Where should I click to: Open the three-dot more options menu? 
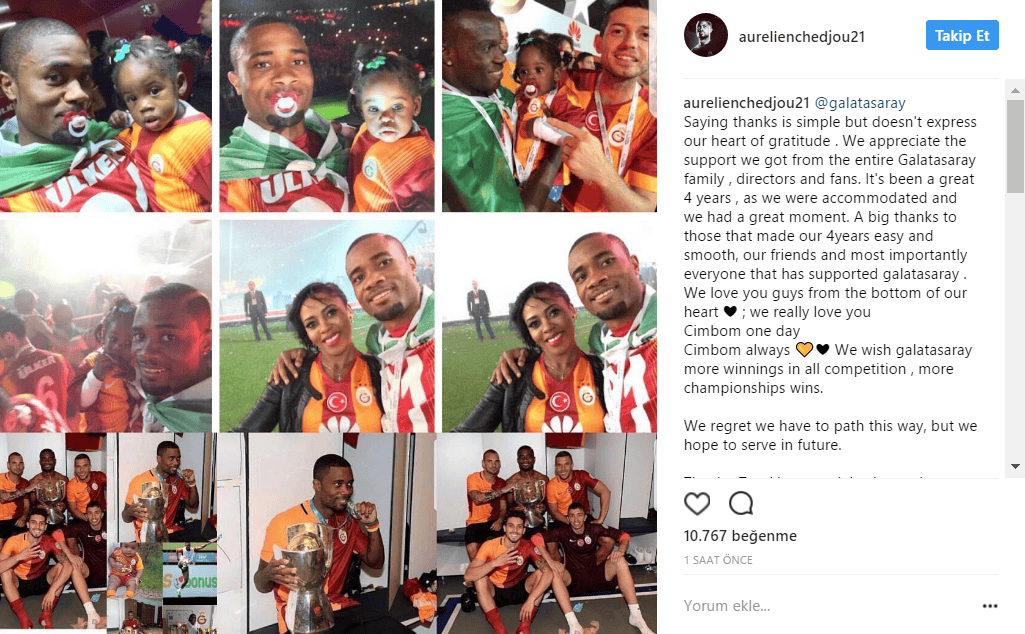click(990, 606)
